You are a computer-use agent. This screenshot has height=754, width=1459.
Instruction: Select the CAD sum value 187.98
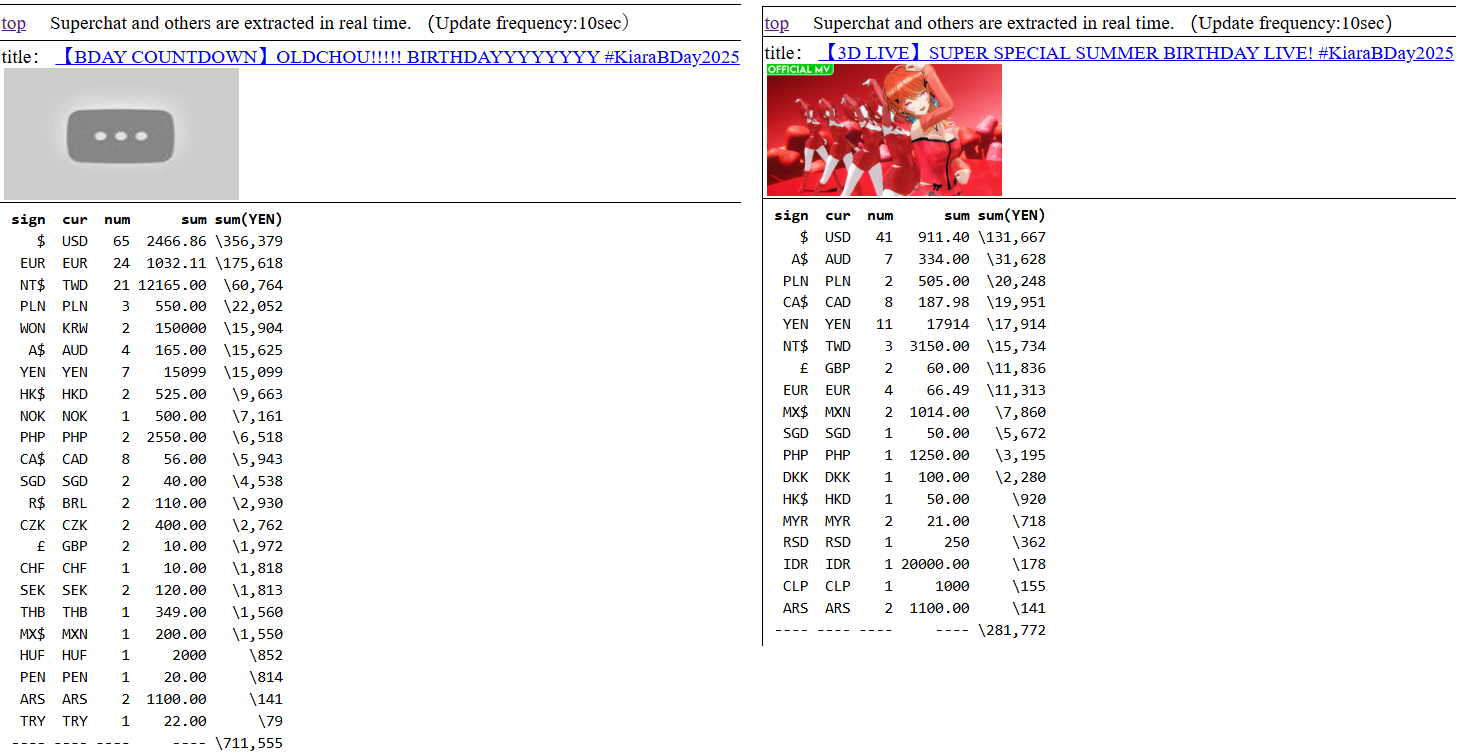click(x=944, y=302)
